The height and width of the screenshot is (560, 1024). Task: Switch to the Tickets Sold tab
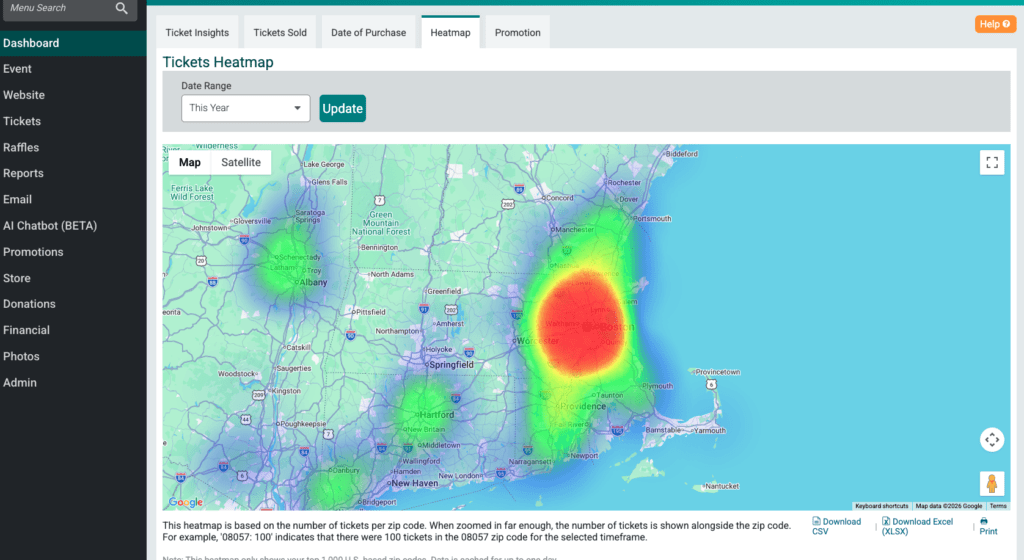(280, 33)
